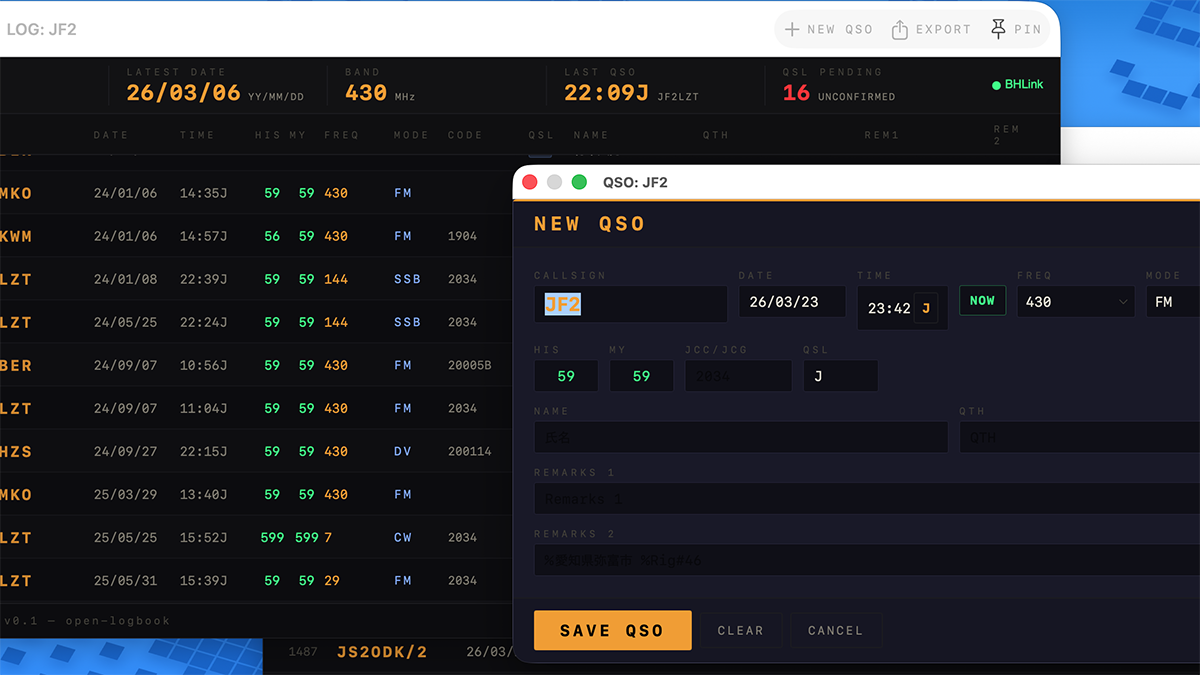
Task: Click the Export share icon
Action: point(900,30)
